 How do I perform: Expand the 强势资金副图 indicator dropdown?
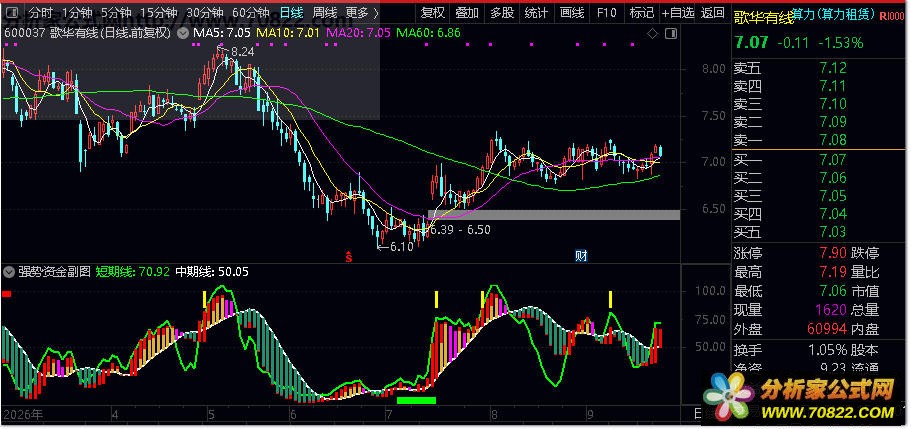(x=9, y=271)
